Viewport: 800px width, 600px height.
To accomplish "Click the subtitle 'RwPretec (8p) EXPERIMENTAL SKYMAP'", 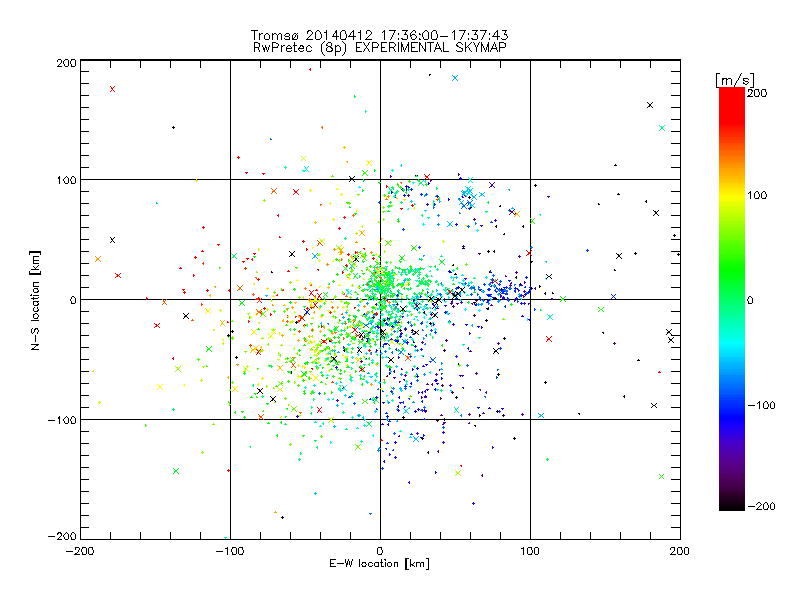I will 380,48.
